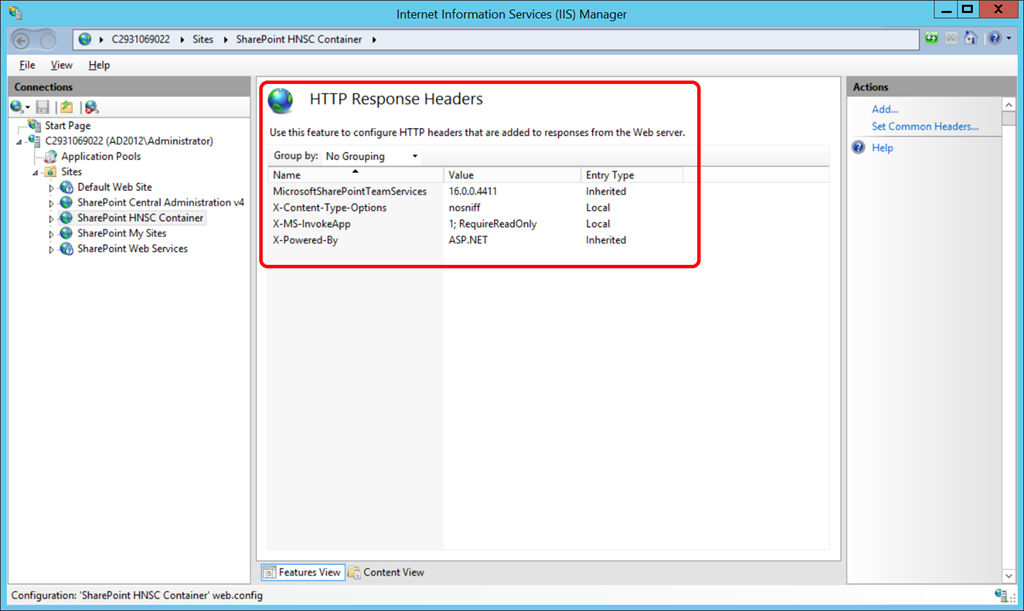
Task: Click the green Refresh page icon
Action: click(x=932, y=39)
